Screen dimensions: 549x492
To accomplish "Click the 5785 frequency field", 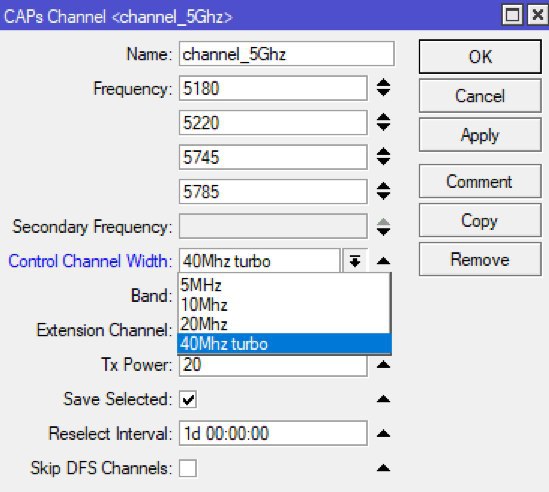I will click(273, 192).
